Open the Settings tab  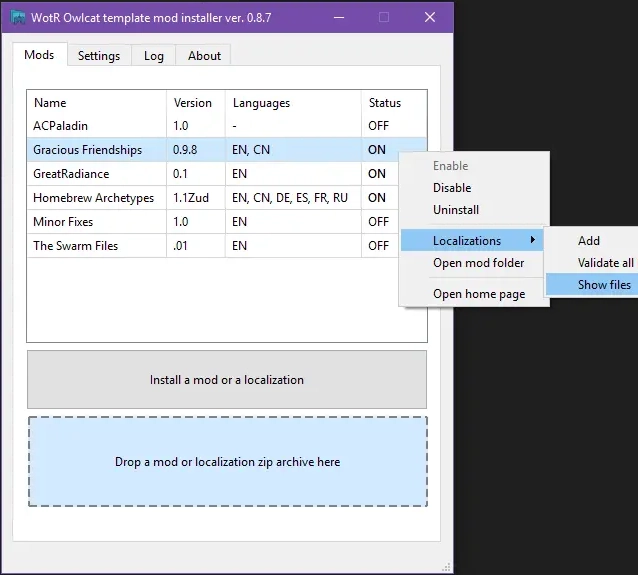coord(99,55)
